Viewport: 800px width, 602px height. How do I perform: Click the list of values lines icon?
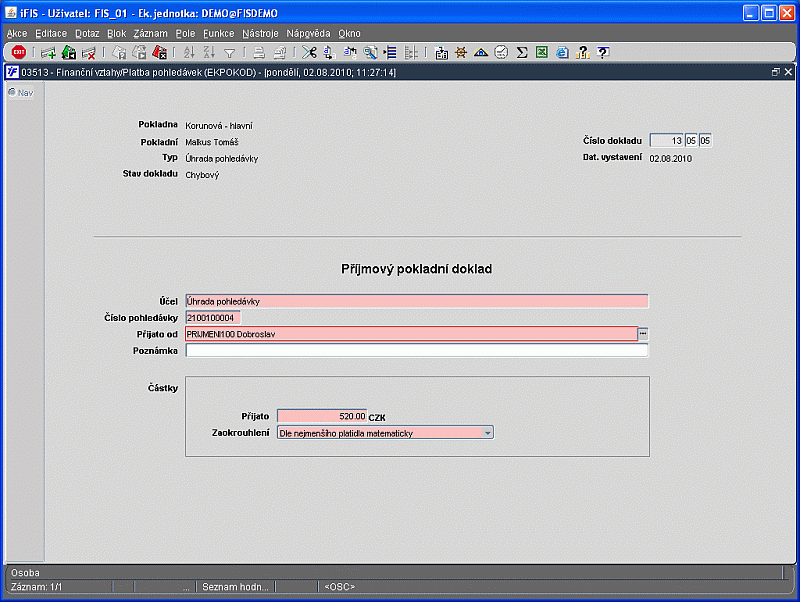(390, 53)
